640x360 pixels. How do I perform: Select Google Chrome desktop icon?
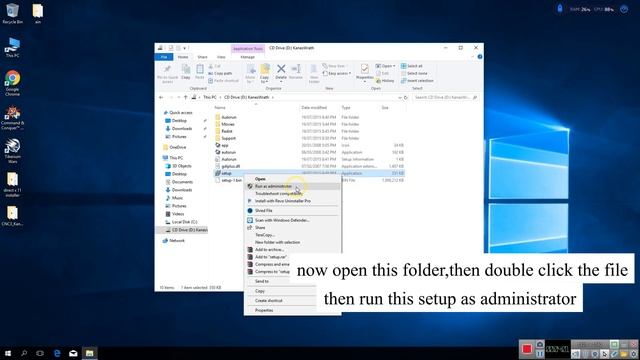coord(12,84)
